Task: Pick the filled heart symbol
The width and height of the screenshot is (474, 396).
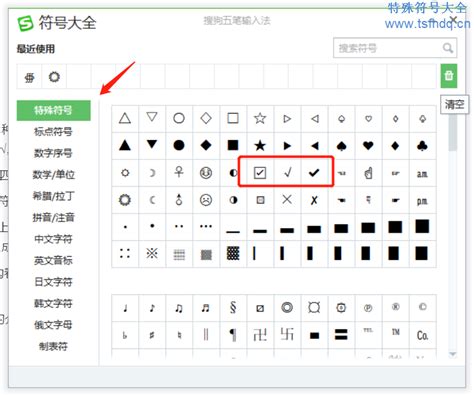Action: (x=368, y=146)
